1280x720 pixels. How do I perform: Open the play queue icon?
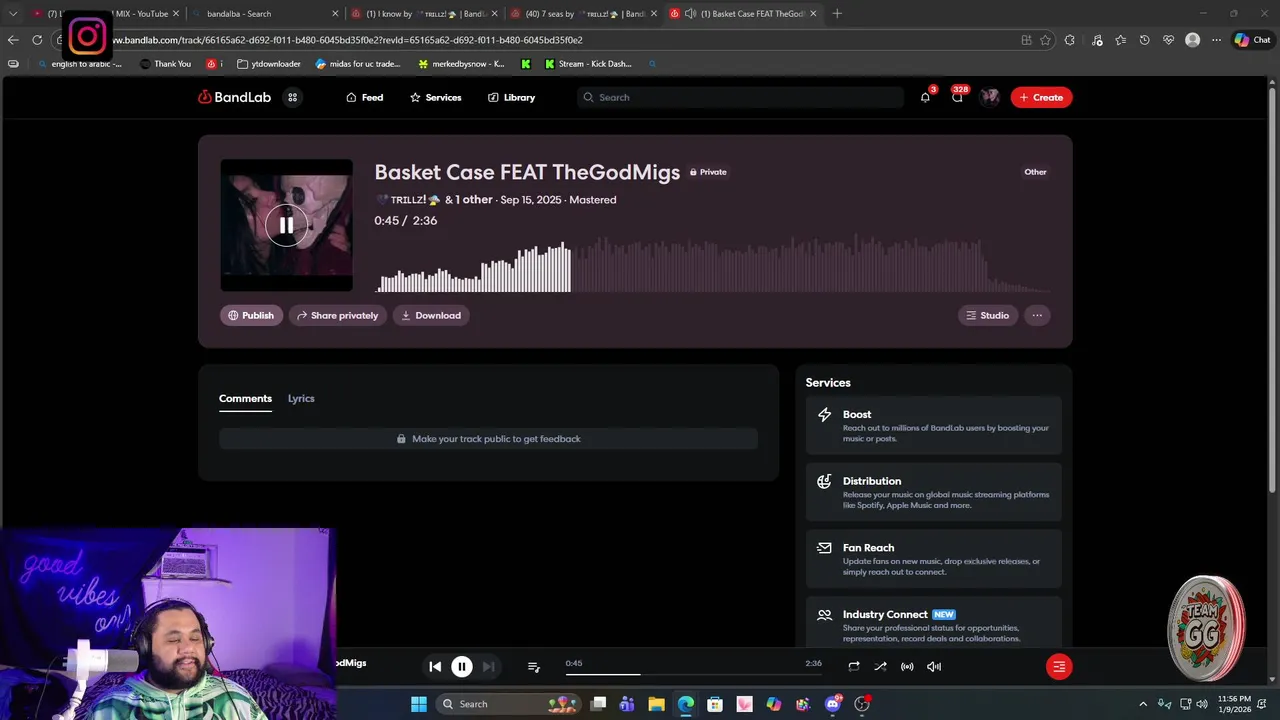tap(534, 666)
